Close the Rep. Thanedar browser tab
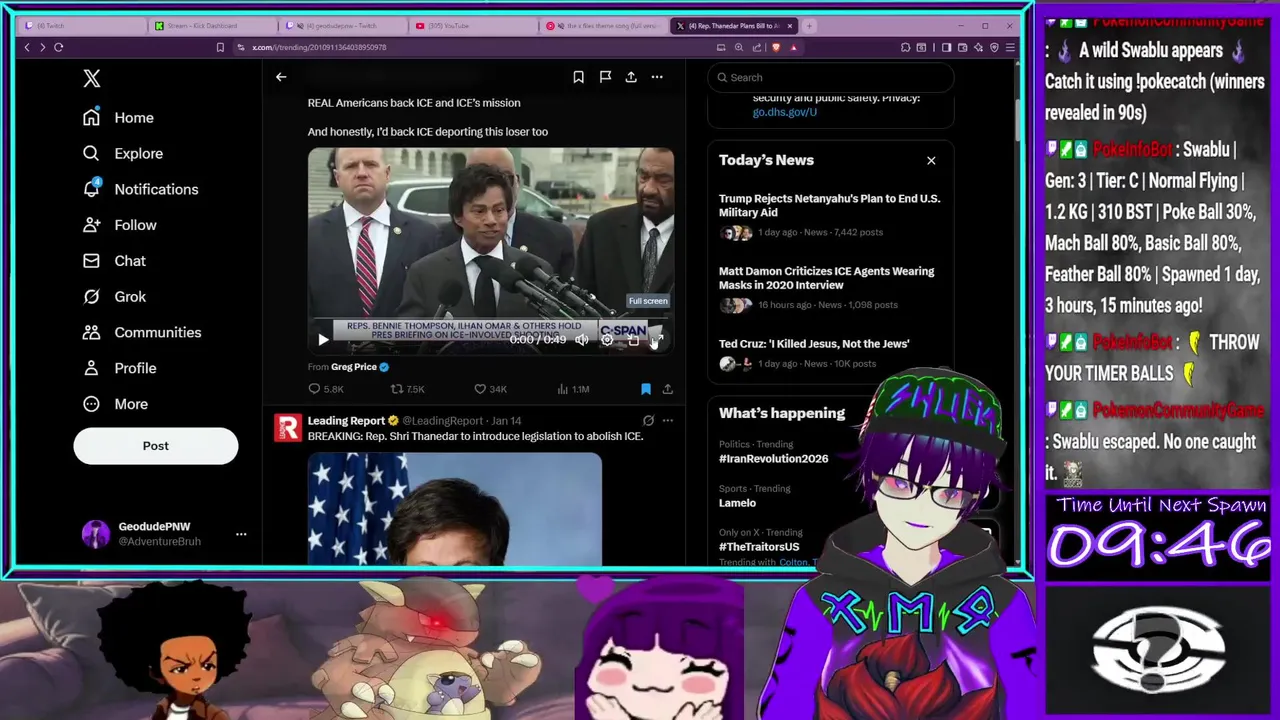 tap(790, 26)
